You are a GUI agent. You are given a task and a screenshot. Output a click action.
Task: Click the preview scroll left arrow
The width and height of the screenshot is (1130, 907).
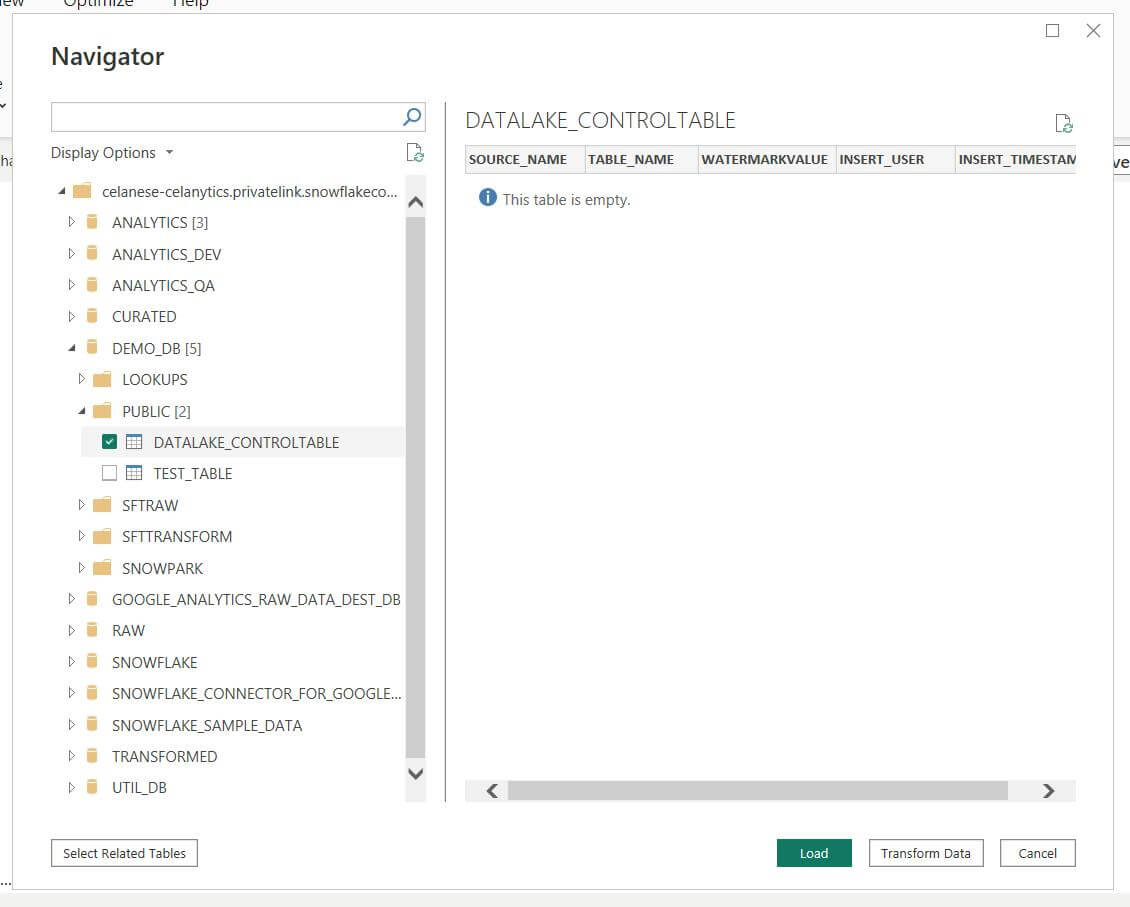click(x=492, y=791)
